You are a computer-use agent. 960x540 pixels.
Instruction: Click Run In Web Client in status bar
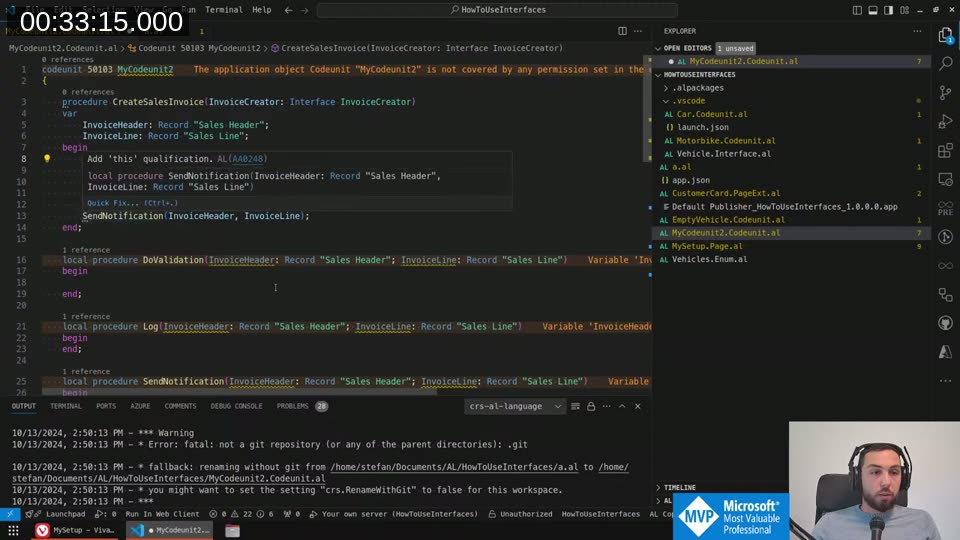click(162, 514)
